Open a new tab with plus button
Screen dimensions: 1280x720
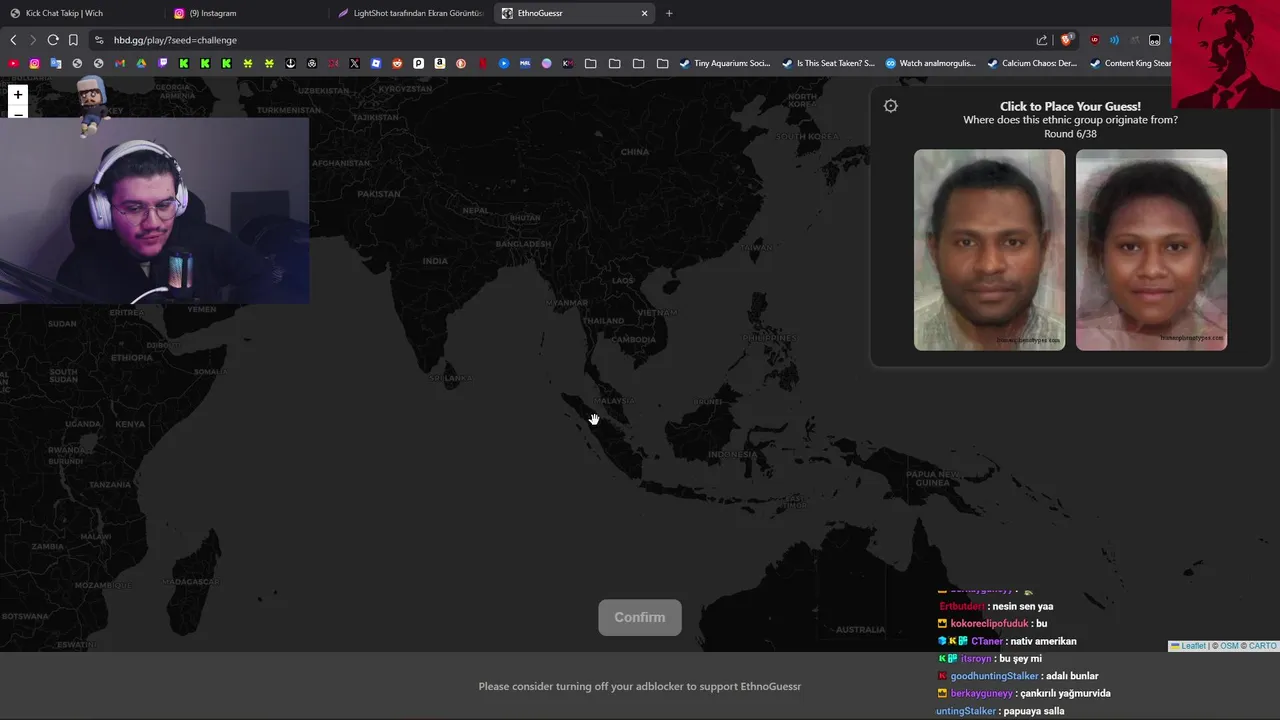pos(669,13)
